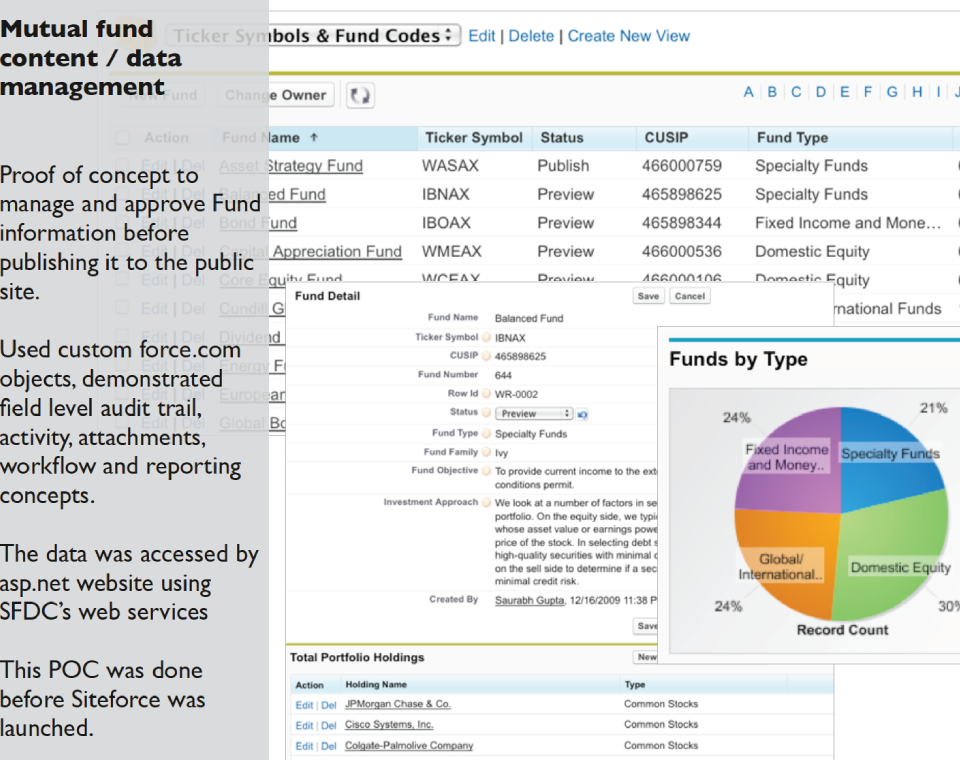Click help icon next to Ticker Symbol label
Image resolution: width=960 pixels, height=760 pixels.
(x=486, y=337)
